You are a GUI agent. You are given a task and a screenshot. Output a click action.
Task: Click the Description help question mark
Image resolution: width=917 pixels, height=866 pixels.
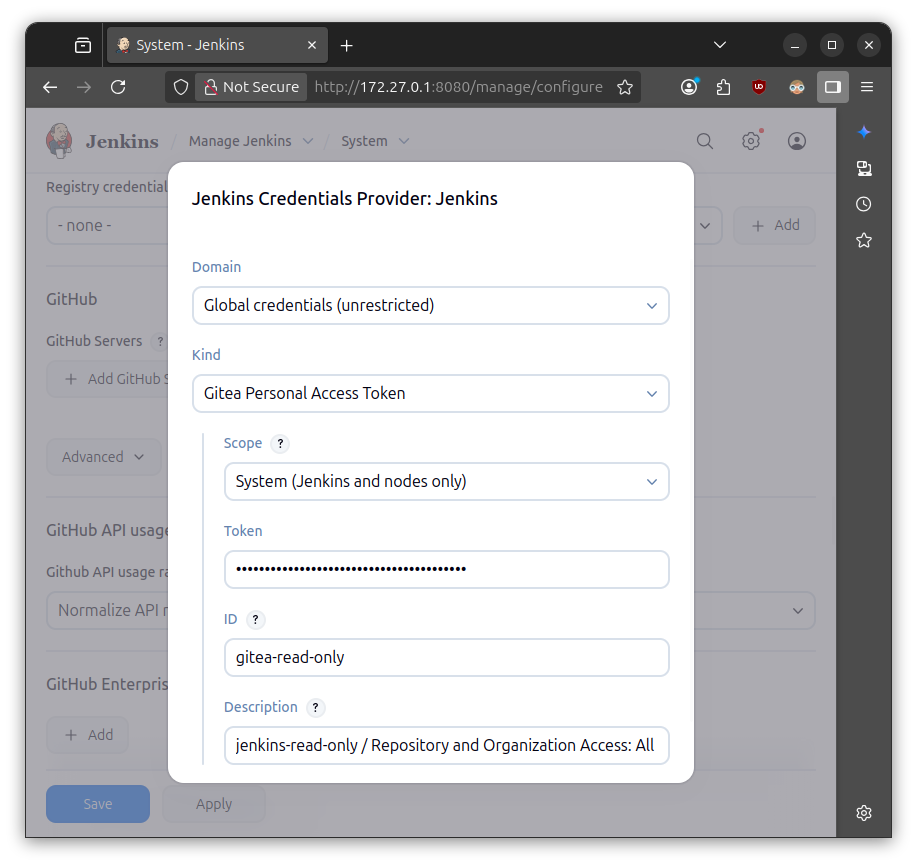coord(315,708)
